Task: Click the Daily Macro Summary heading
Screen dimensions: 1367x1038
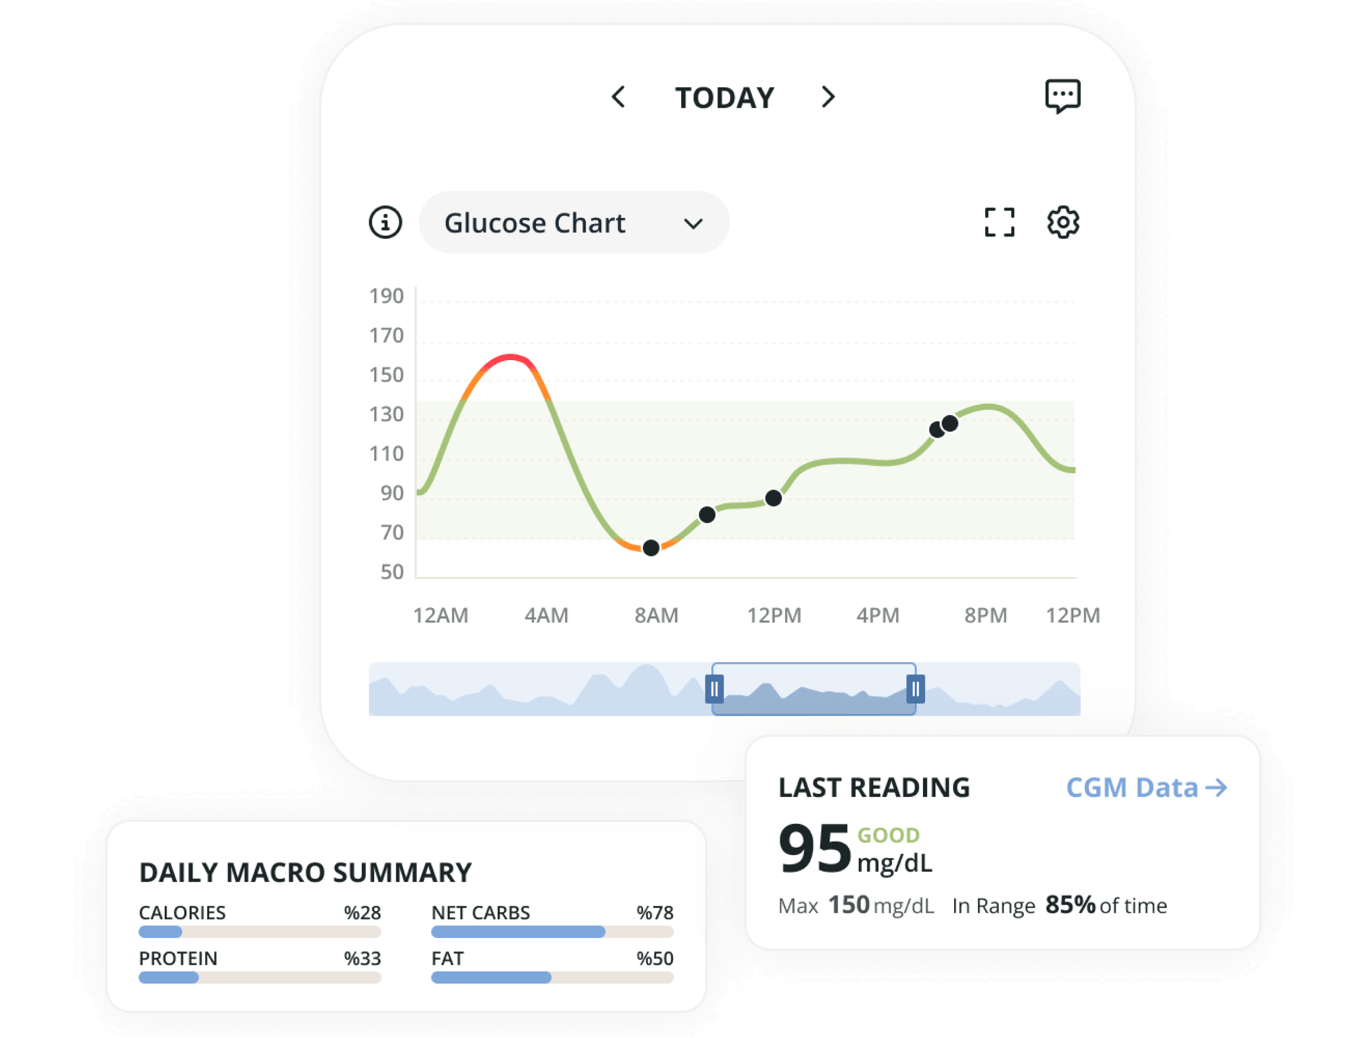Action: pyautogui.click(x=305, y=872)
